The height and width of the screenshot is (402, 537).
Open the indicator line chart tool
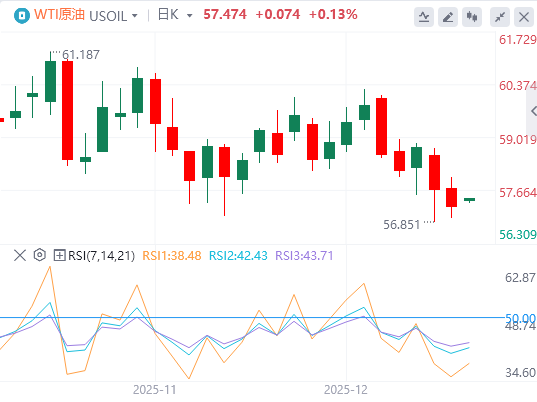424,17
